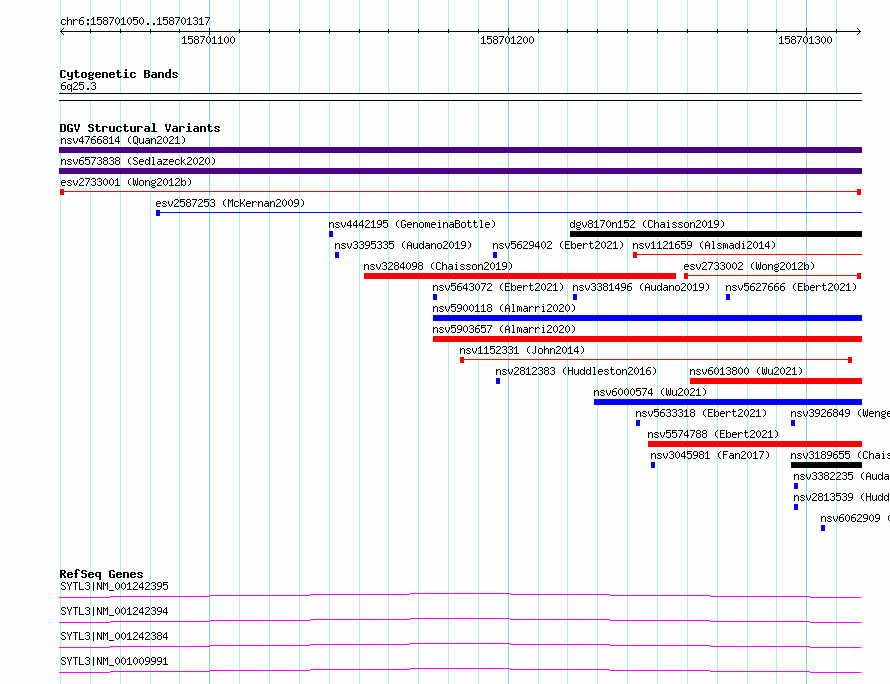Viewport: 890px width, 684px height.
Task: Click the nsv6573838 (Sedlazeck2020) purple bar
Action: pos(460,171)
